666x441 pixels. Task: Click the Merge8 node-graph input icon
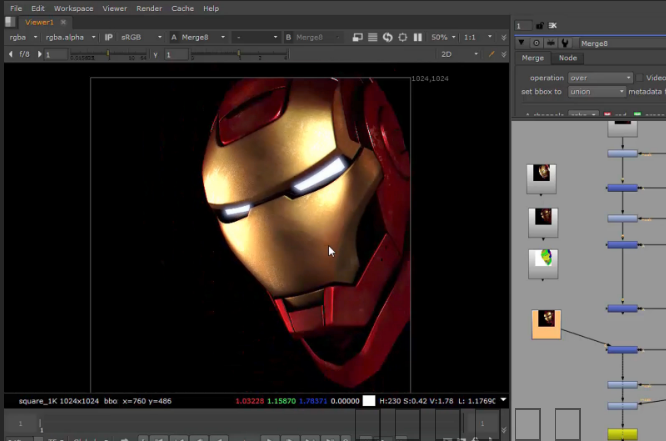(551, 43)
